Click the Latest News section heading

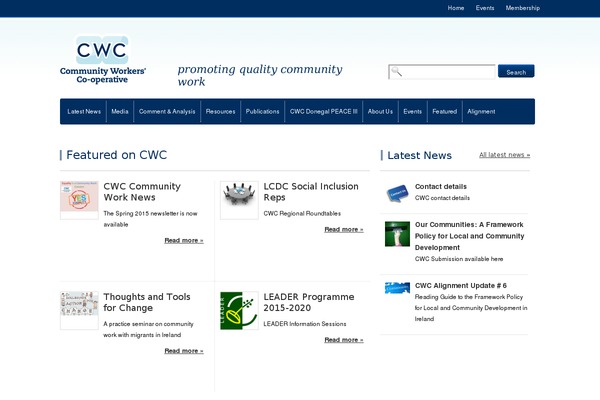(x=419, y=155)
